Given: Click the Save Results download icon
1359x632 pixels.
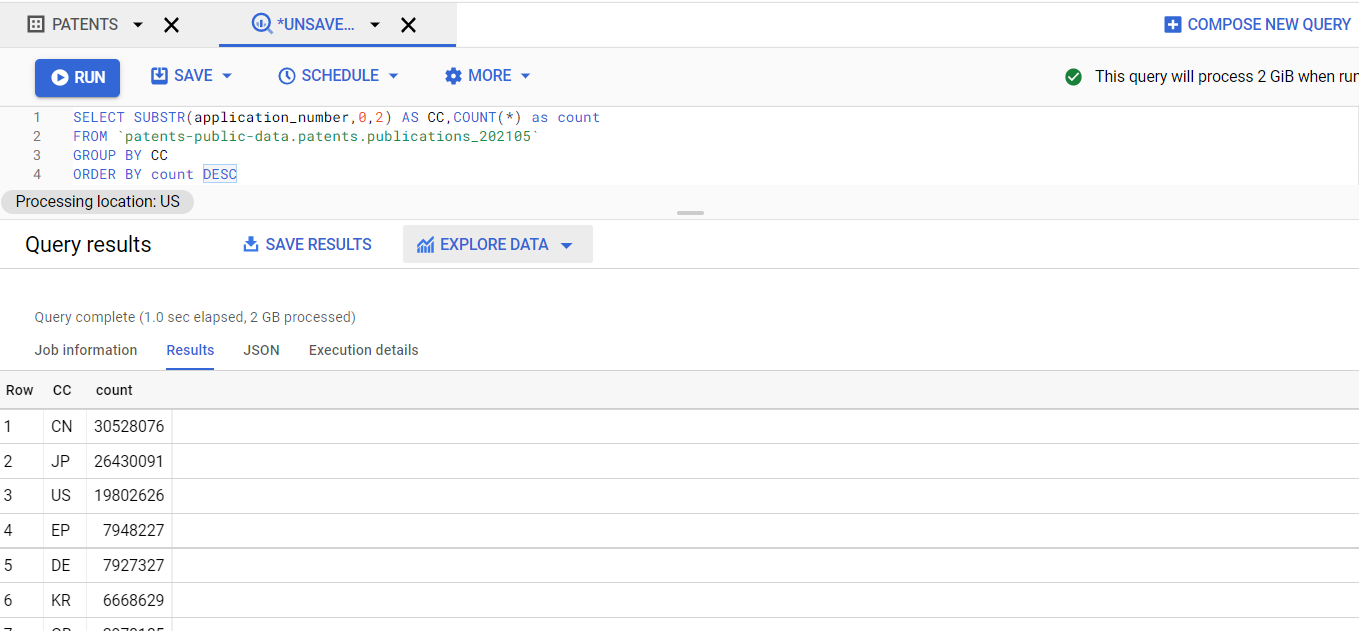Looking at the screenshot, I should [250, 244].
